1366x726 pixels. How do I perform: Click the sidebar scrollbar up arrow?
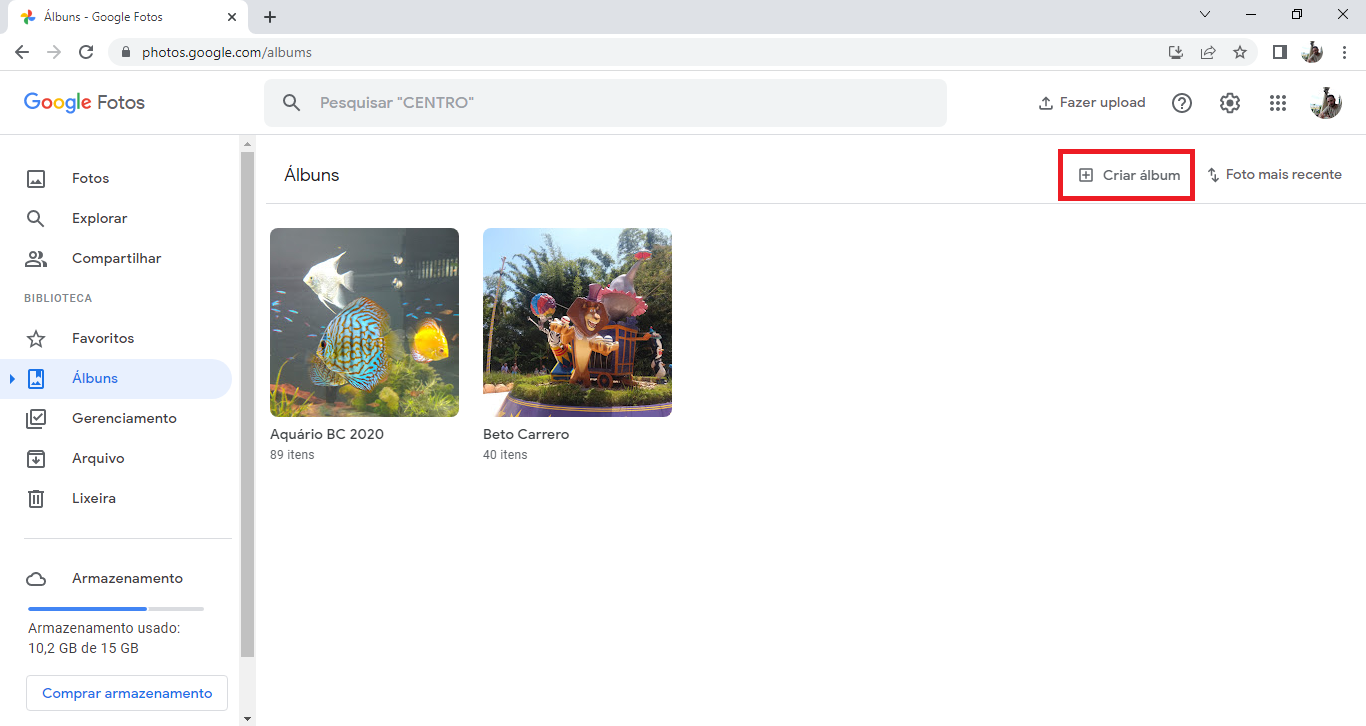pos(247,143)
